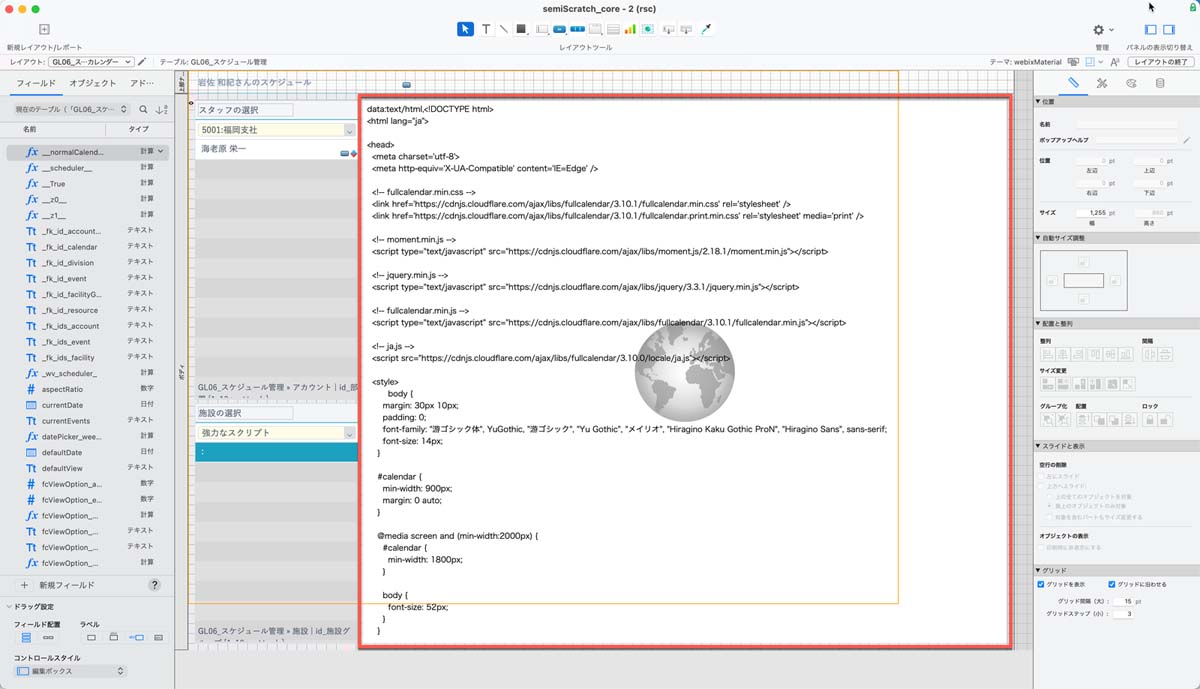Open the layout selector GL06 dropdown
The height and width of the screenshot is (689, 1200).
[91, 62]
